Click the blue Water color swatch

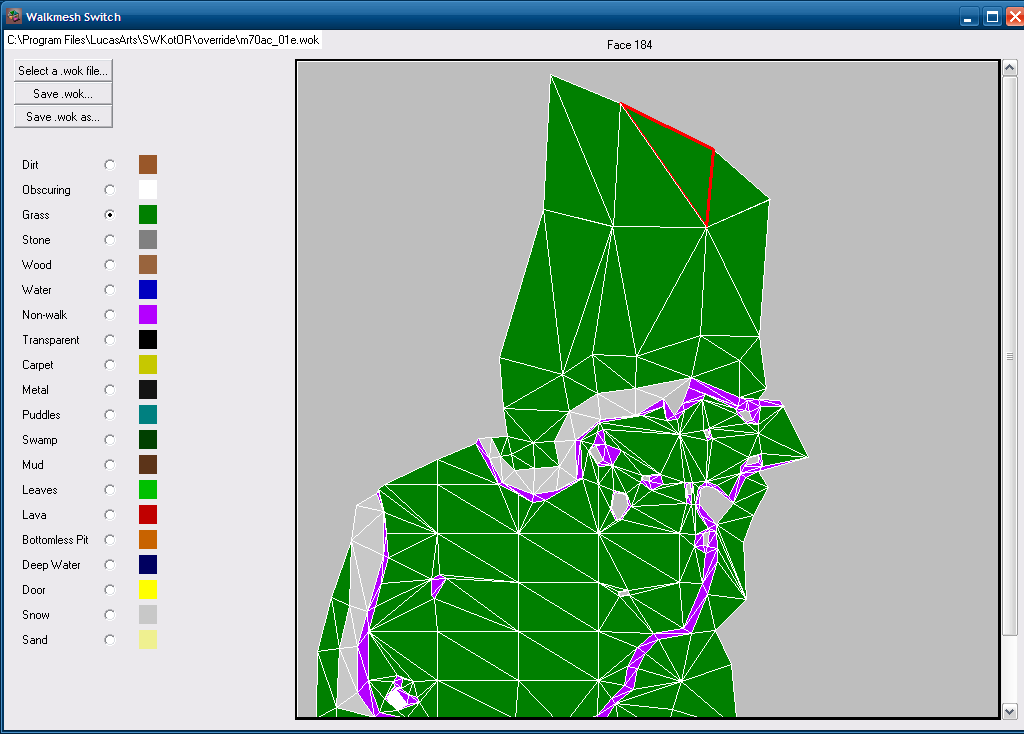coord(148,290)
